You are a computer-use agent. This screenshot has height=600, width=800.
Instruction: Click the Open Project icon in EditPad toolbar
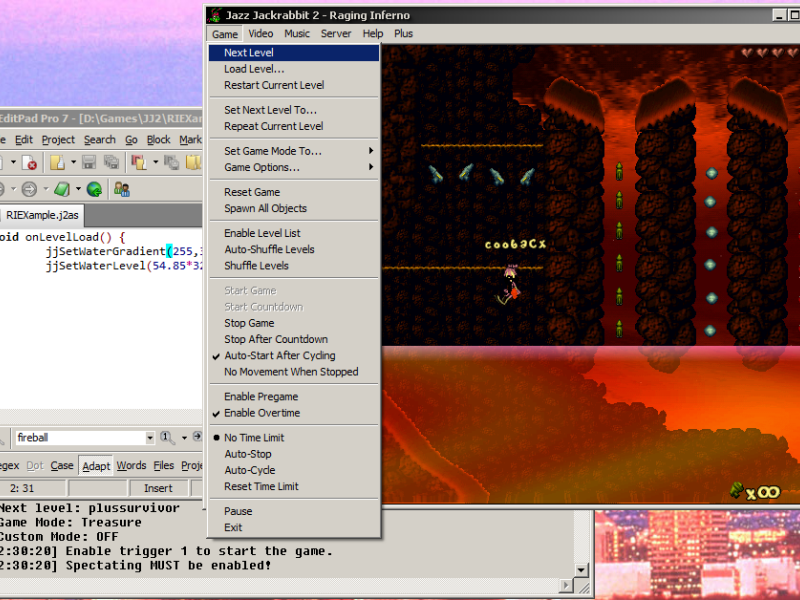[139, 163]
